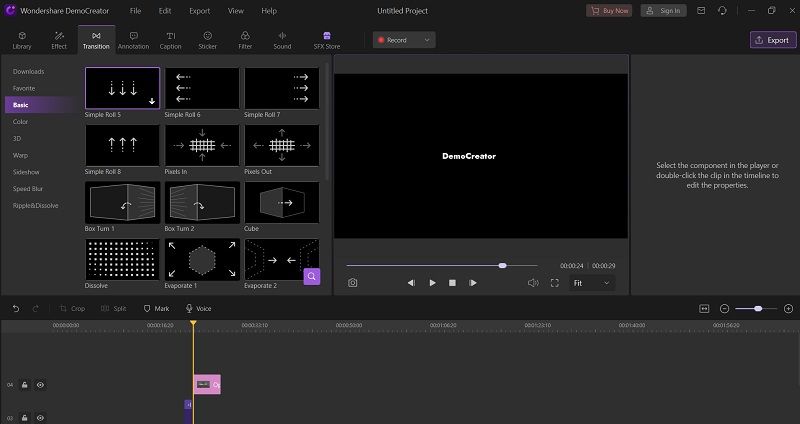Toggle visibility of track 04

tap(40, 385)
